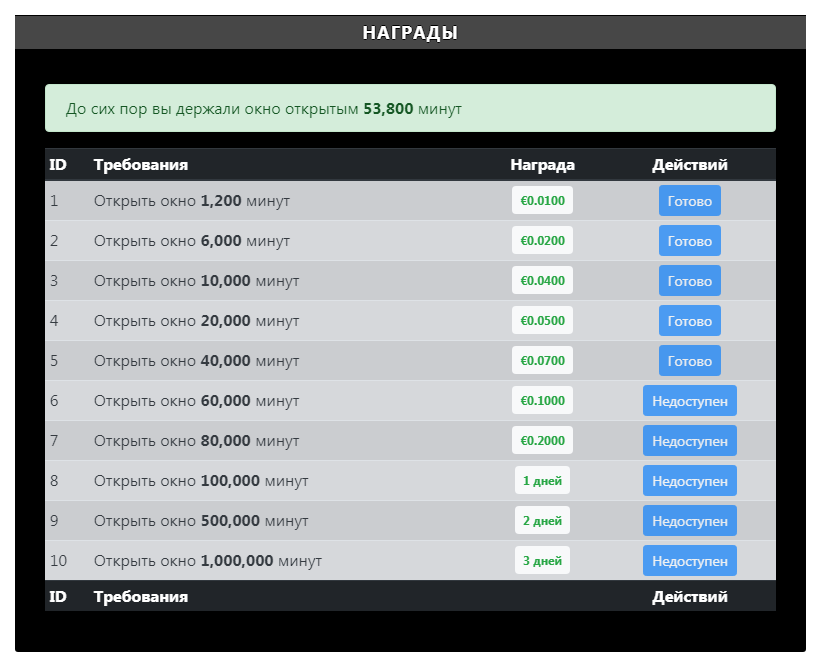Screen dimensions: 821x656
Task: Click Готово button for 10,000 minutes row
Action: (690, 281)
